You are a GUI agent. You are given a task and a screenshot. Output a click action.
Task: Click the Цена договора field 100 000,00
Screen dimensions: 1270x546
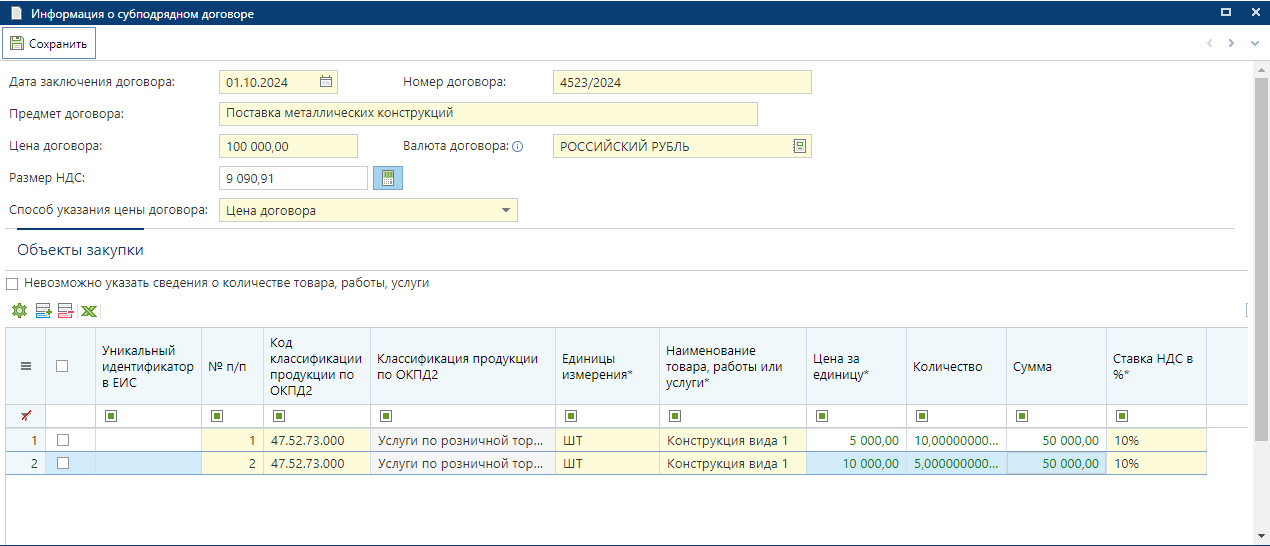coord(288,146)
